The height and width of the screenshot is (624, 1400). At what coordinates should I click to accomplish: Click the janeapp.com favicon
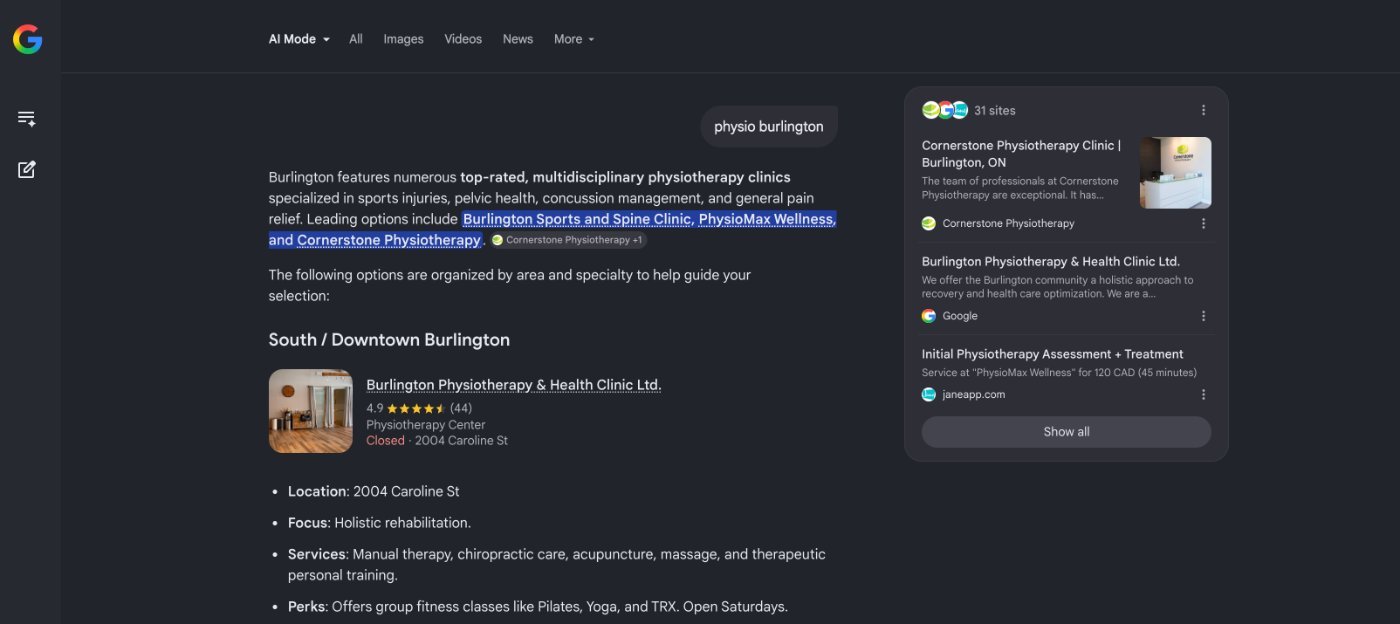929,395
